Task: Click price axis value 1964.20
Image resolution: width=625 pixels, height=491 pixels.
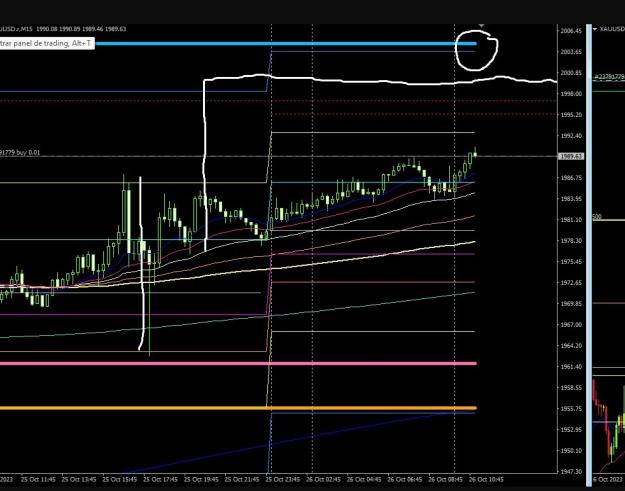Action: click(571, 346)
